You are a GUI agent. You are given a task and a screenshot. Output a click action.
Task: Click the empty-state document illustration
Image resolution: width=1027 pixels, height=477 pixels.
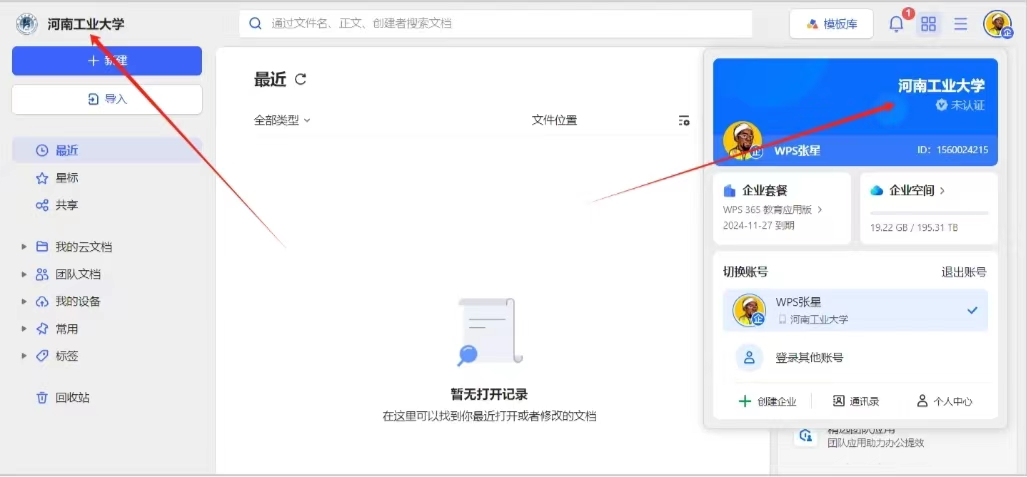coord(490,332)
